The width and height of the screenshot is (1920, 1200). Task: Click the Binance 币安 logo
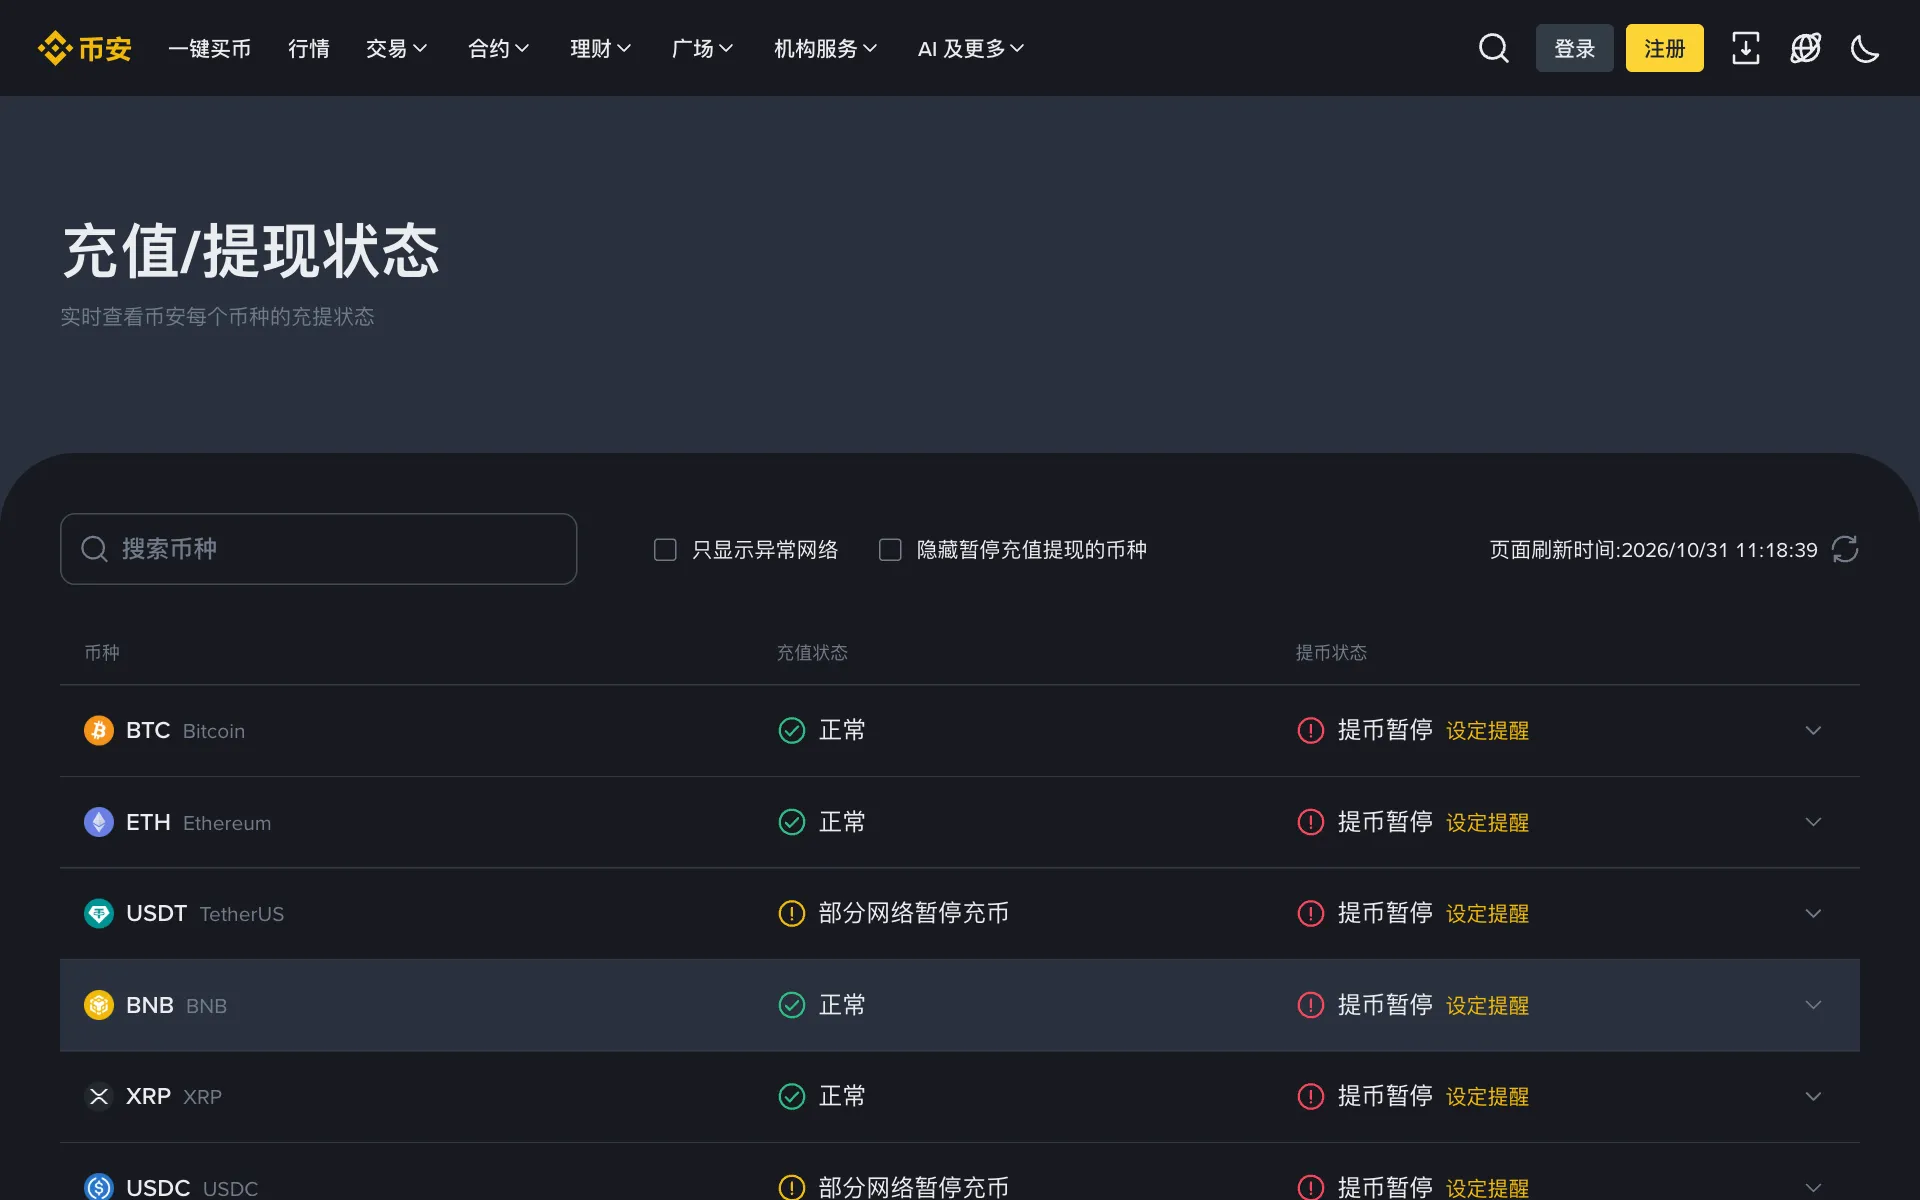click(x=85, y=48)
